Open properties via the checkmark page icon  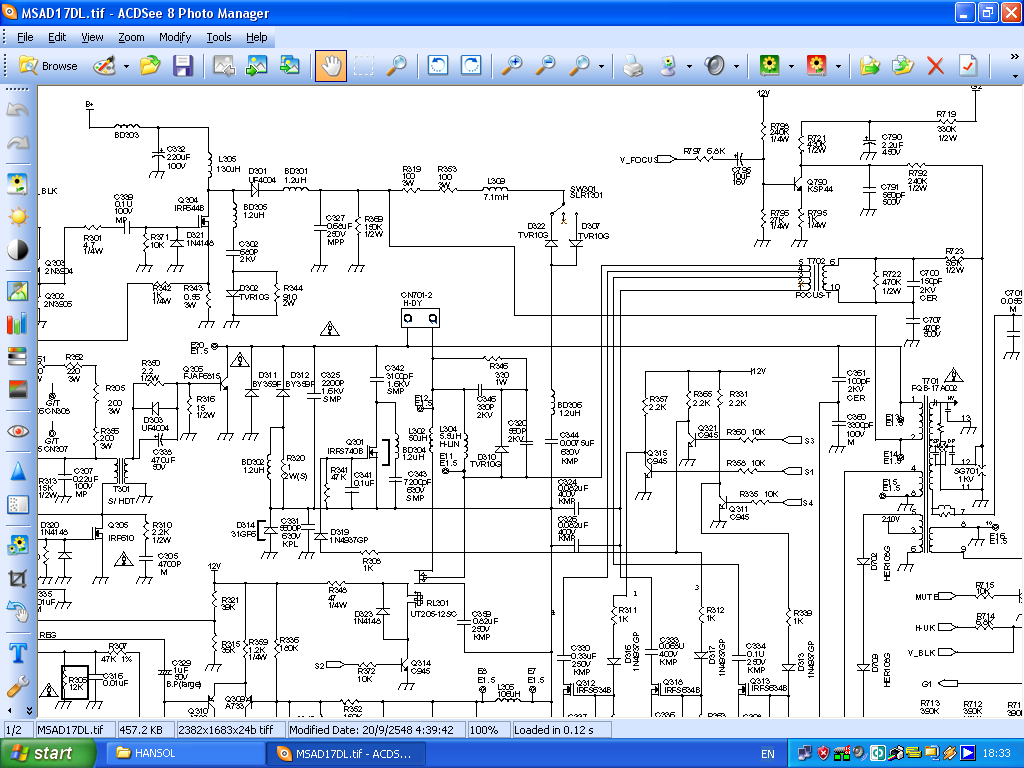click(x=968, y=66)
